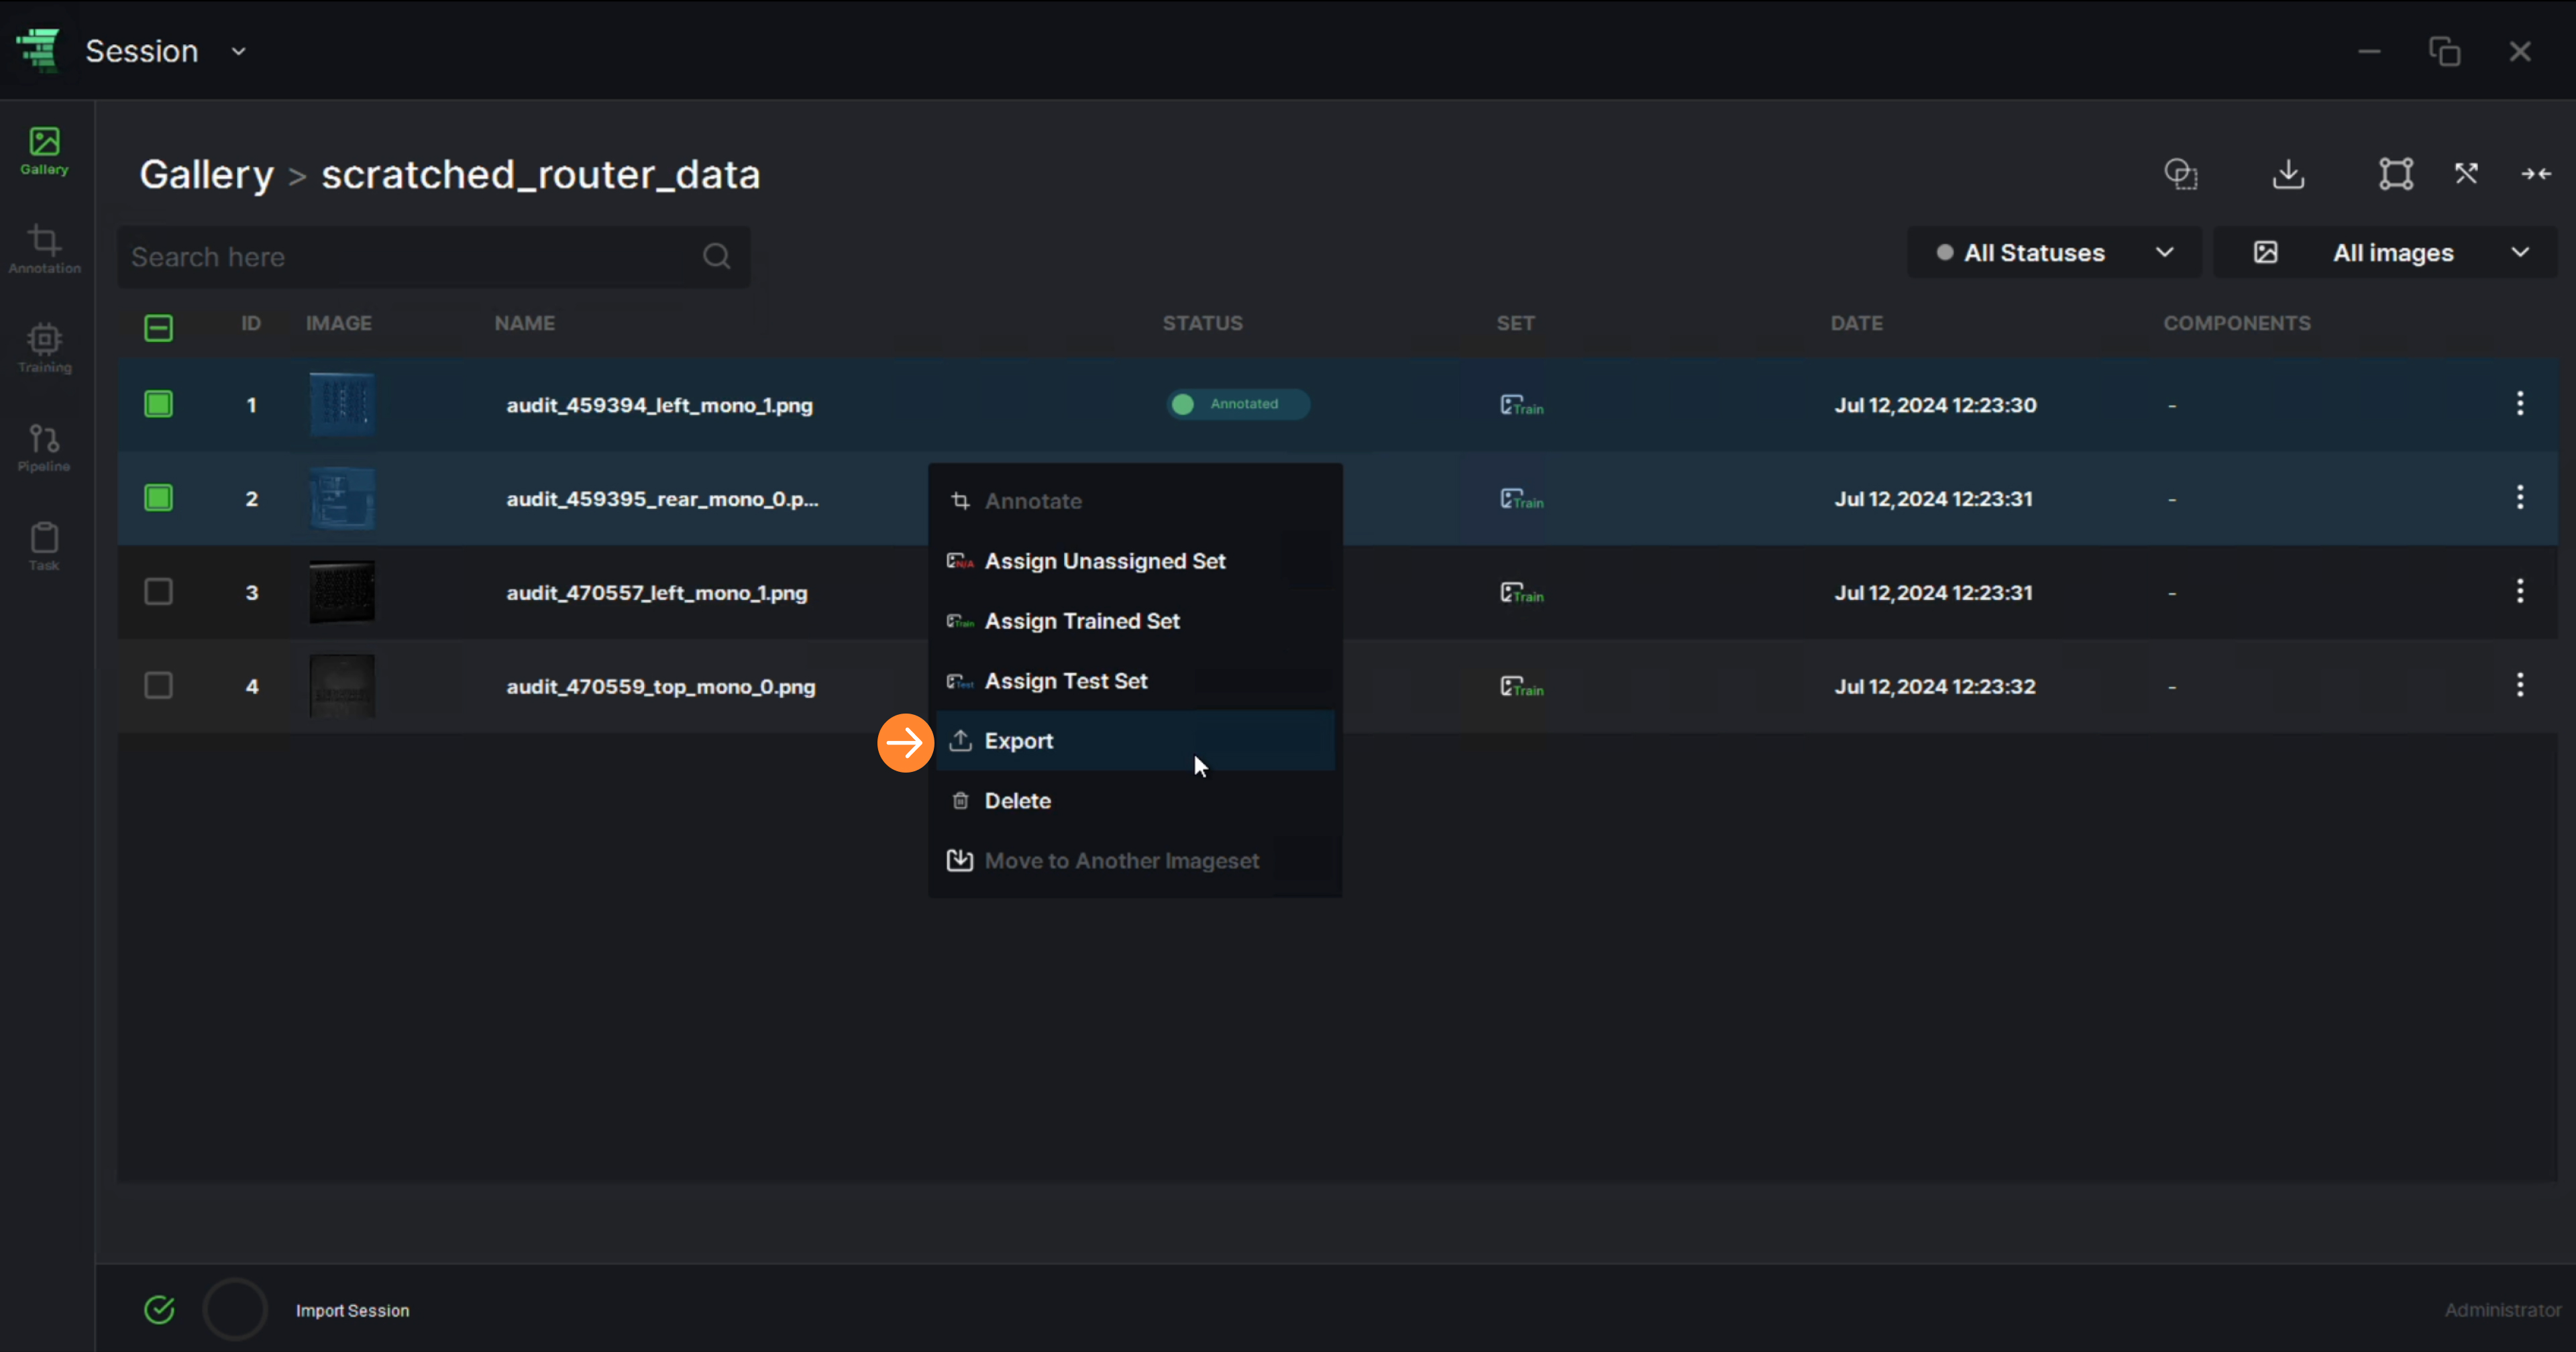Click the scratched_router_data breadcrumb
2576x1352 pixels.
coord(540,175)
